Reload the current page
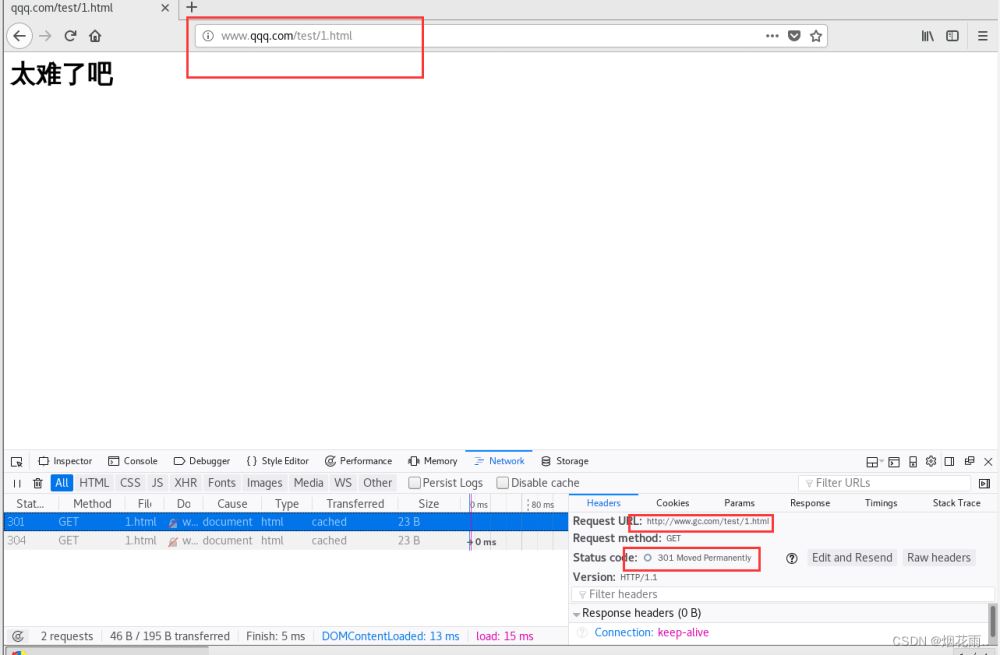The height and width of the screenshot is (655, 1000). (70, 36)
